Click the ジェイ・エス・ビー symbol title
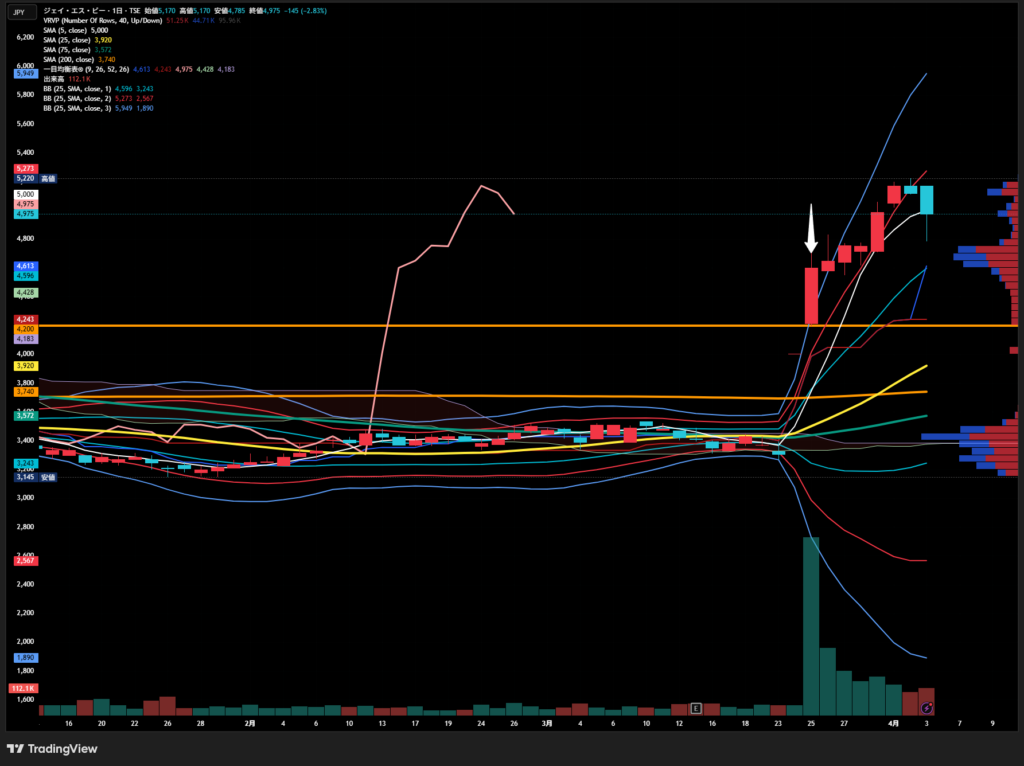This screenshot has width=1024, height=766. coord(90,10)
